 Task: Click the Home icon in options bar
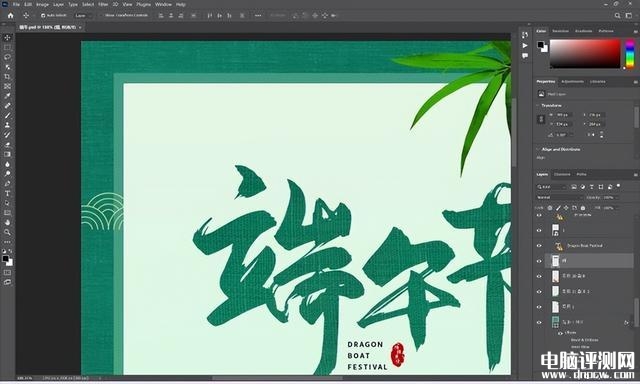click(11, 16)
